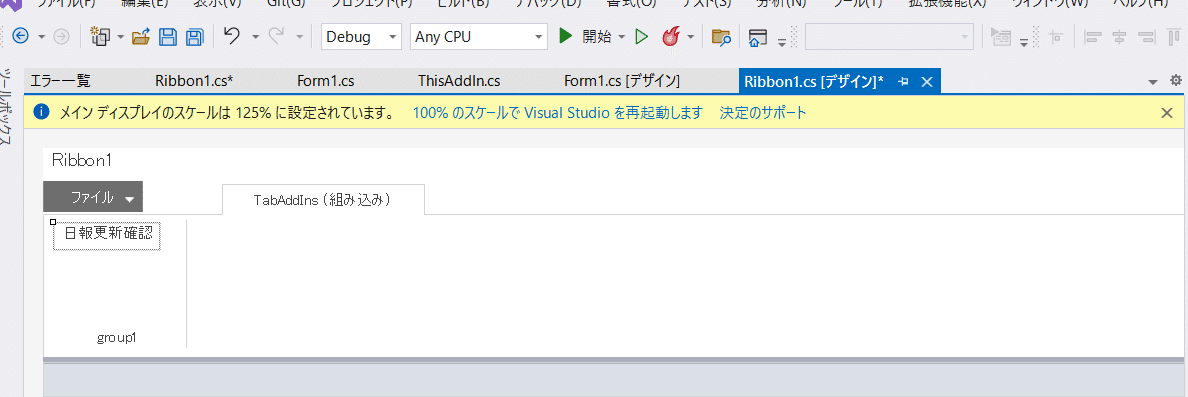1188x397 pixels.
Task: Click the window with home icon
Action: (x=758, y=37)
